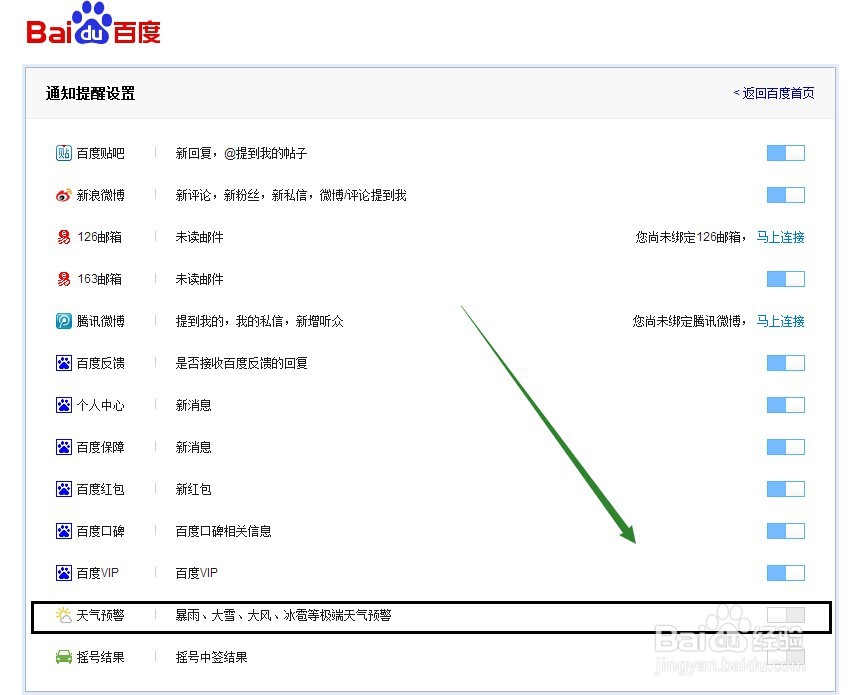Toggle the 百度保障 notification switch
Image resolution: width=853 pixels, height=695 pixels.
786,447
